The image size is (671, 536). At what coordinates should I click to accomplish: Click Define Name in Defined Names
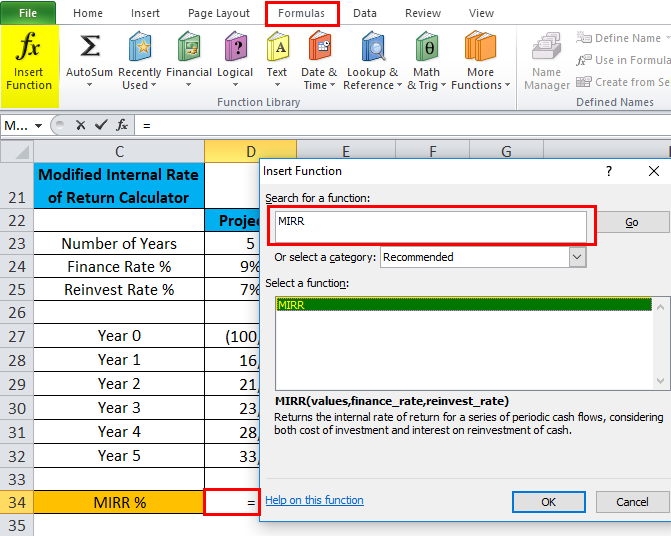(623, 38)
